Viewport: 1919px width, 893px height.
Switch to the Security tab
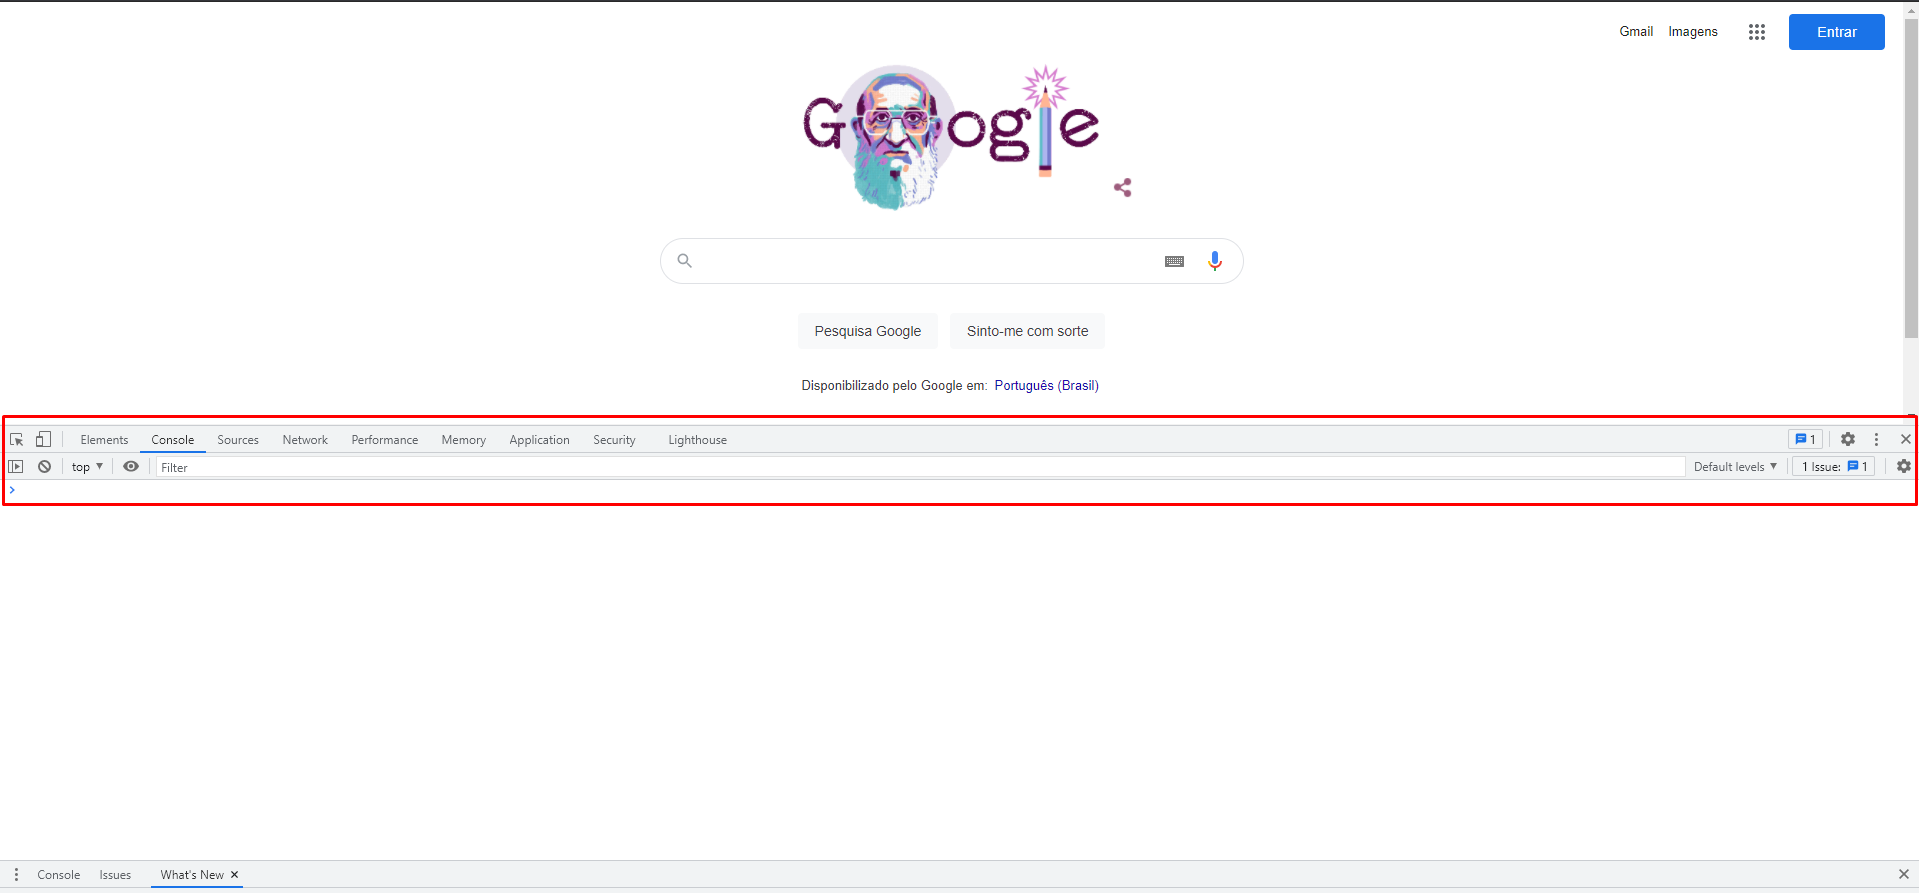pyautogui.click(x=614, y=439)
